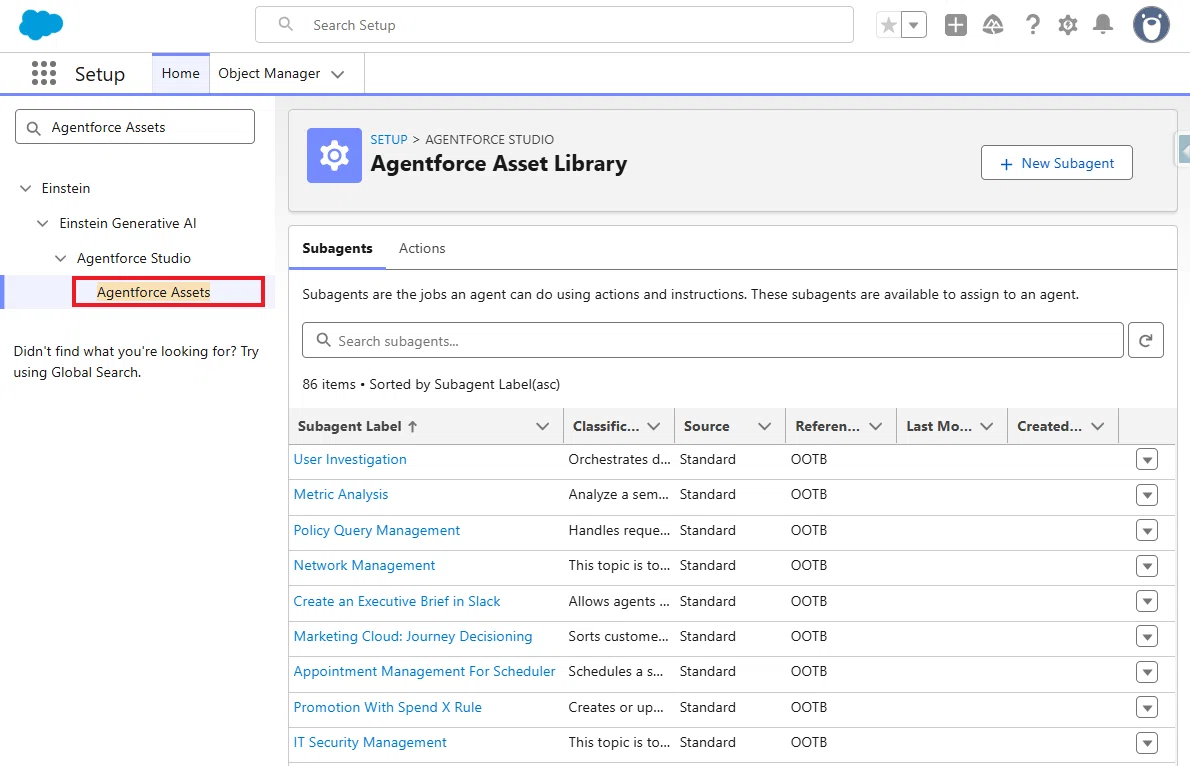
Task: Show row actions for IT Security Management
Action: pos(1147,742)
